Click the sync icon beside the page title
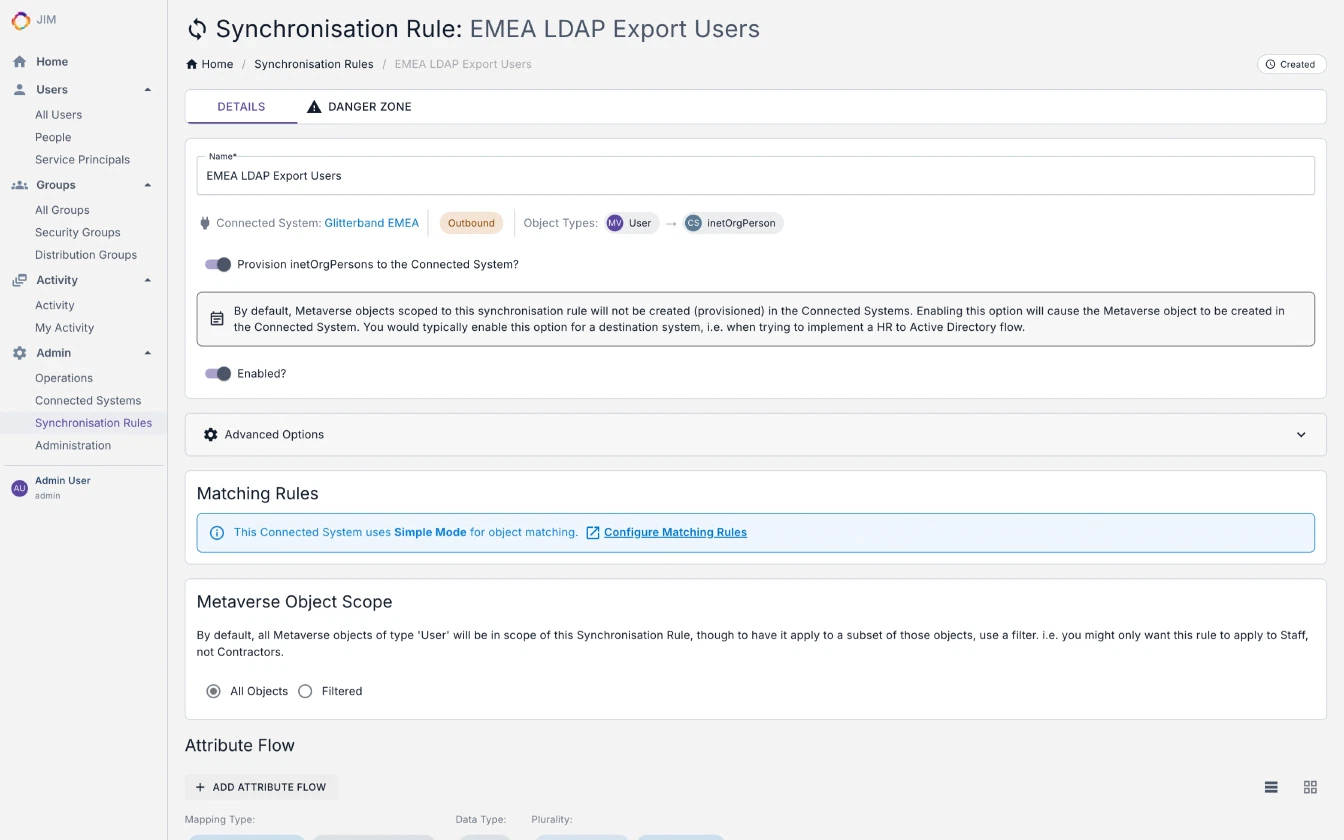Viewport: 1344px width, 840px height. pos(197,29)
